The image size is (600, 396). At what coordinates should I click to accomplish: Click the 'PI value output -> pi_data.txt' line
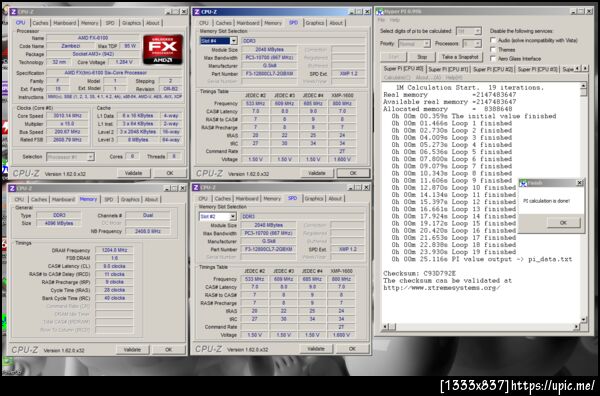coord(482,259)
